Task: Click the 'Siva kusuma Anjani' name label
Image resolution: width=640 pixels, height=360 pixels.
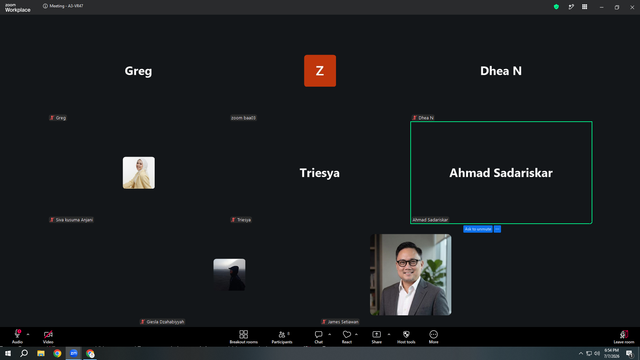Action: [x=71, y=220]
